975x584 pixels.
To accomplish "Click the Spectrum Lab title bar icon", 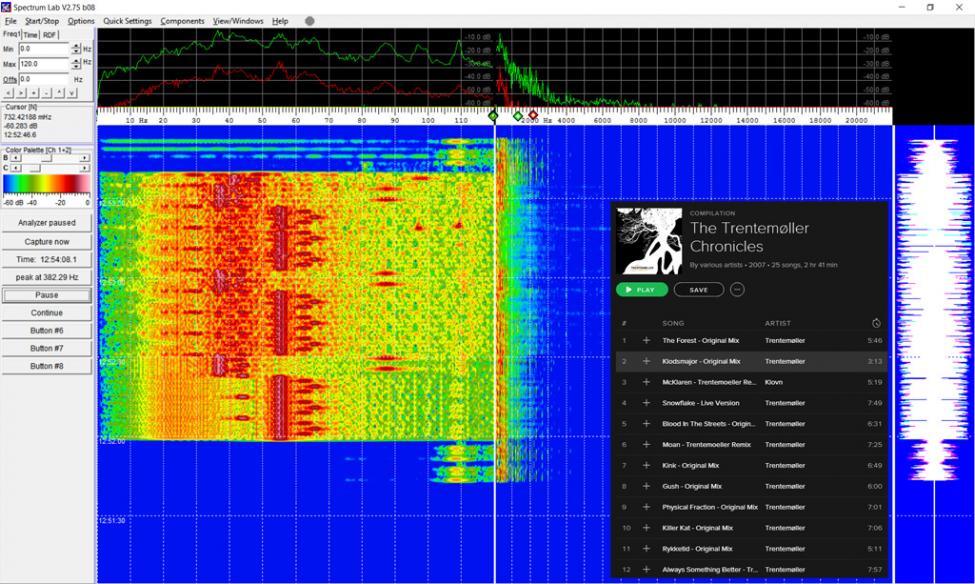I will [x=7, y=7].
